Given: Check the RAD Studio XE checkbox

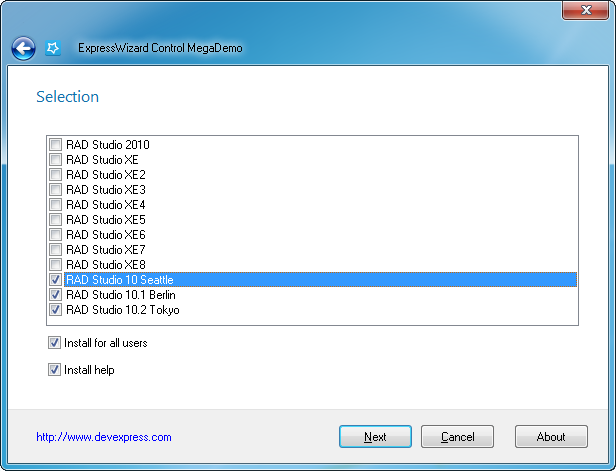Looking at the screenshot, I should (55, 159).
